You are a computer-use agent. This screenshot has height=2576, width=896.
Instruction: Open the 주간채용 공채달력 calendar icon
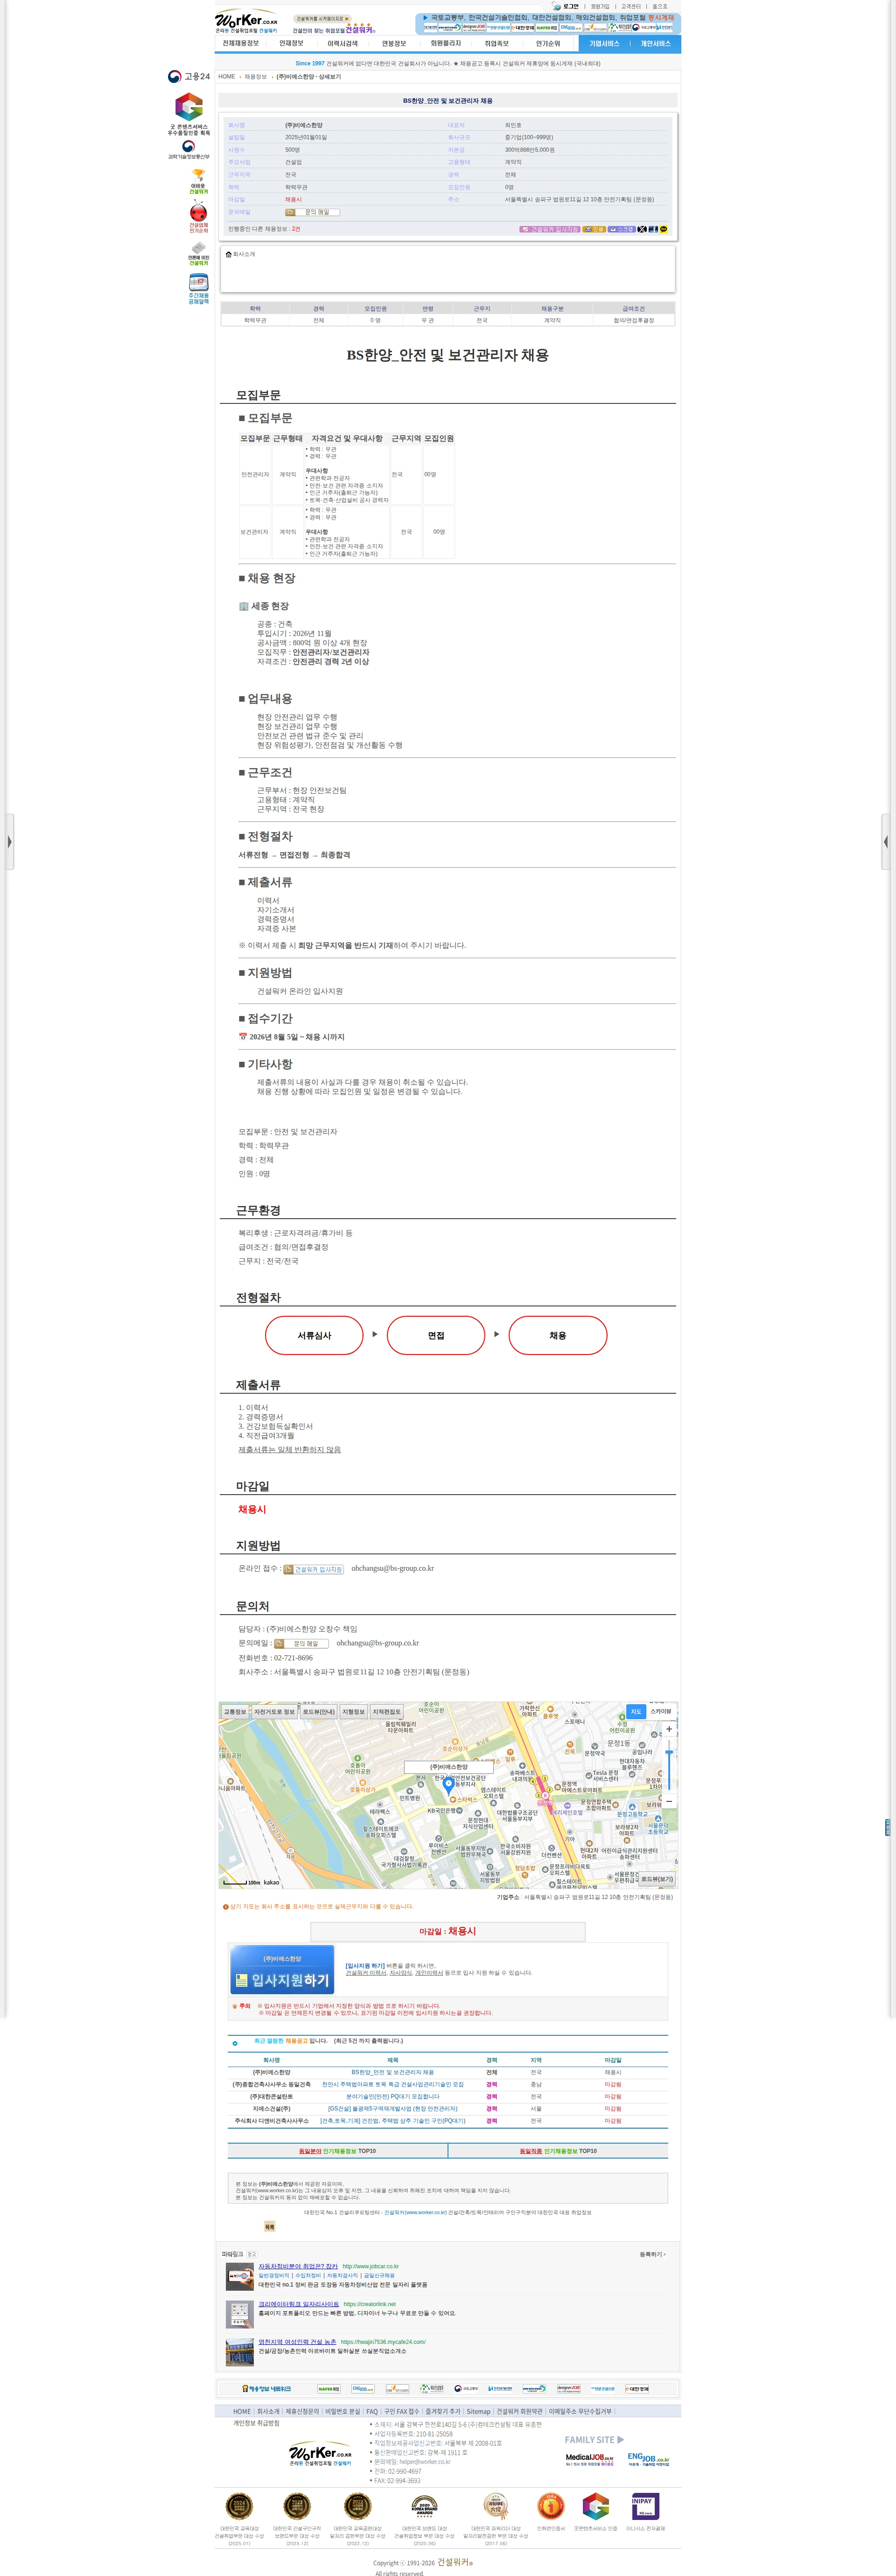point(199,289)
